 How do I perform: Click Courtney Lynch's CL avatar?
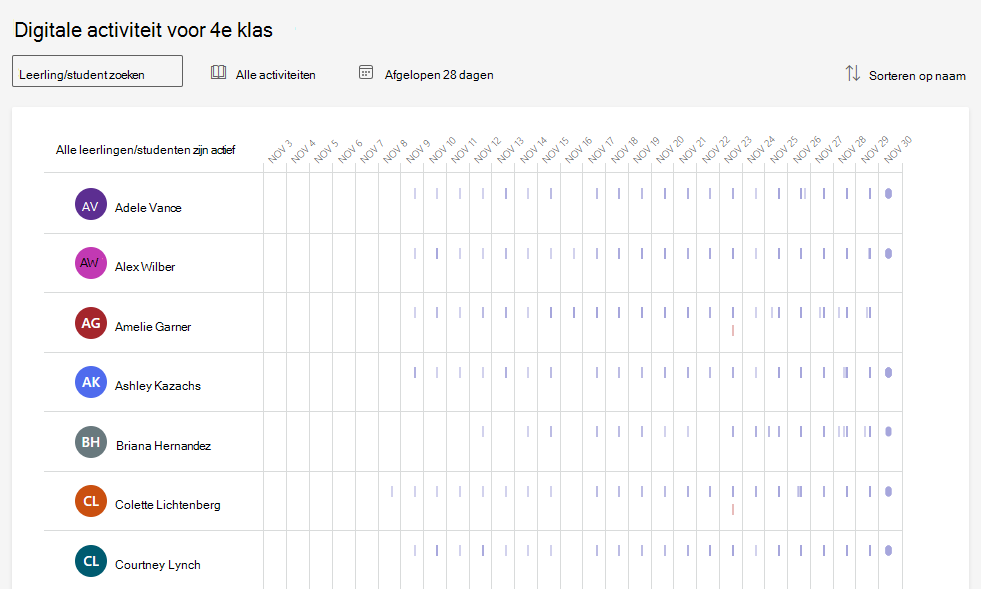point(91,561)
